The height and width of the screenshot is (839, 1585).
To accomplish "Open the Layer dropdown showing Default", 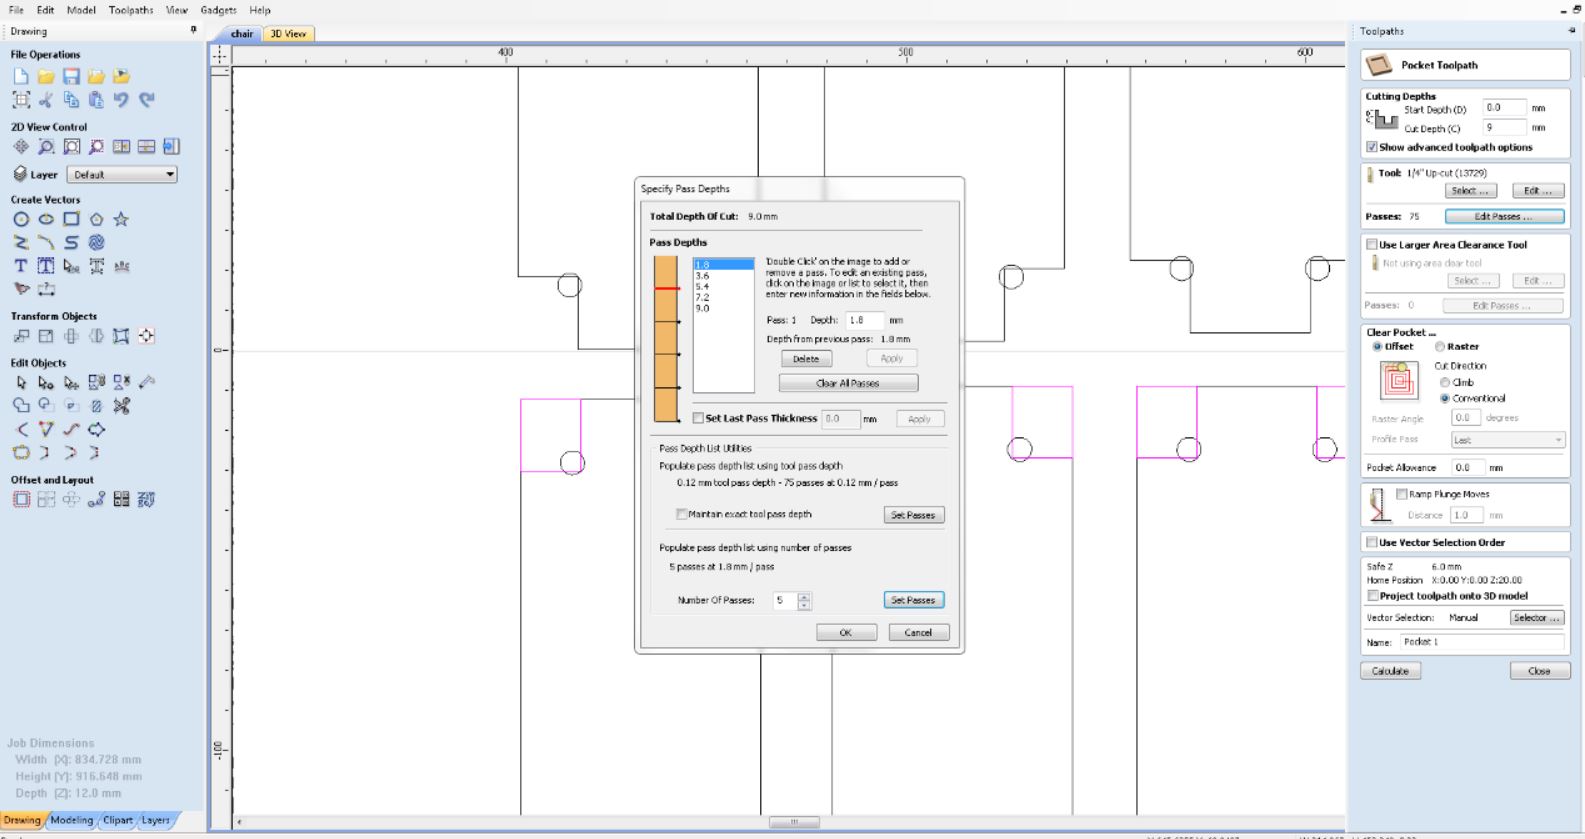I will (x=122, y=174).
